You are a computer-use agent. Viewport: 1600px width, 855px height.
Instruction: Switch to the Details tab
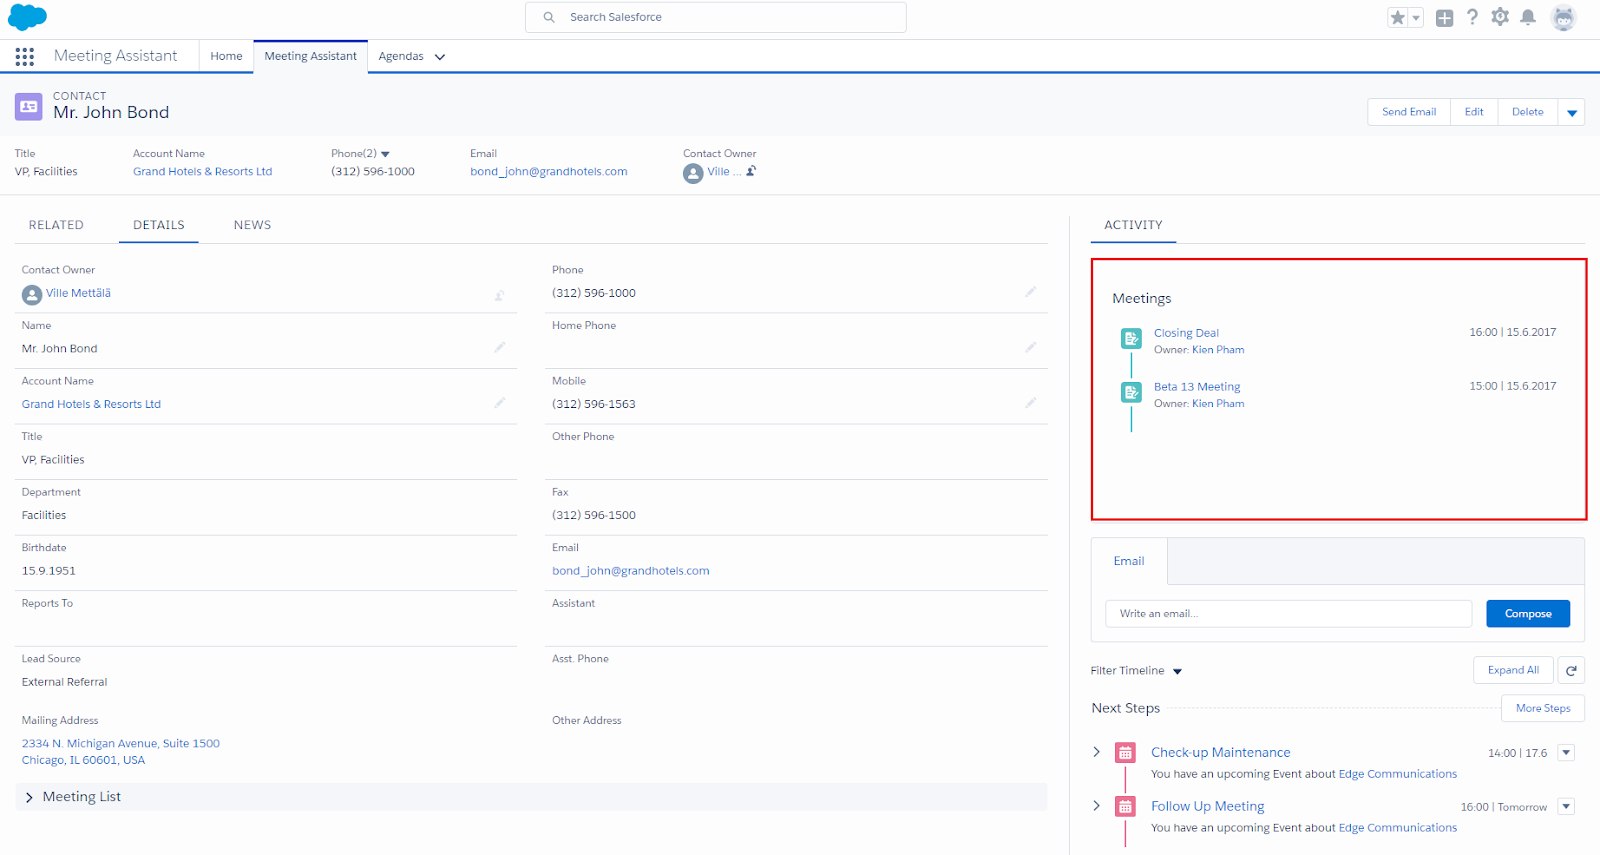click(x=159, y=225)
